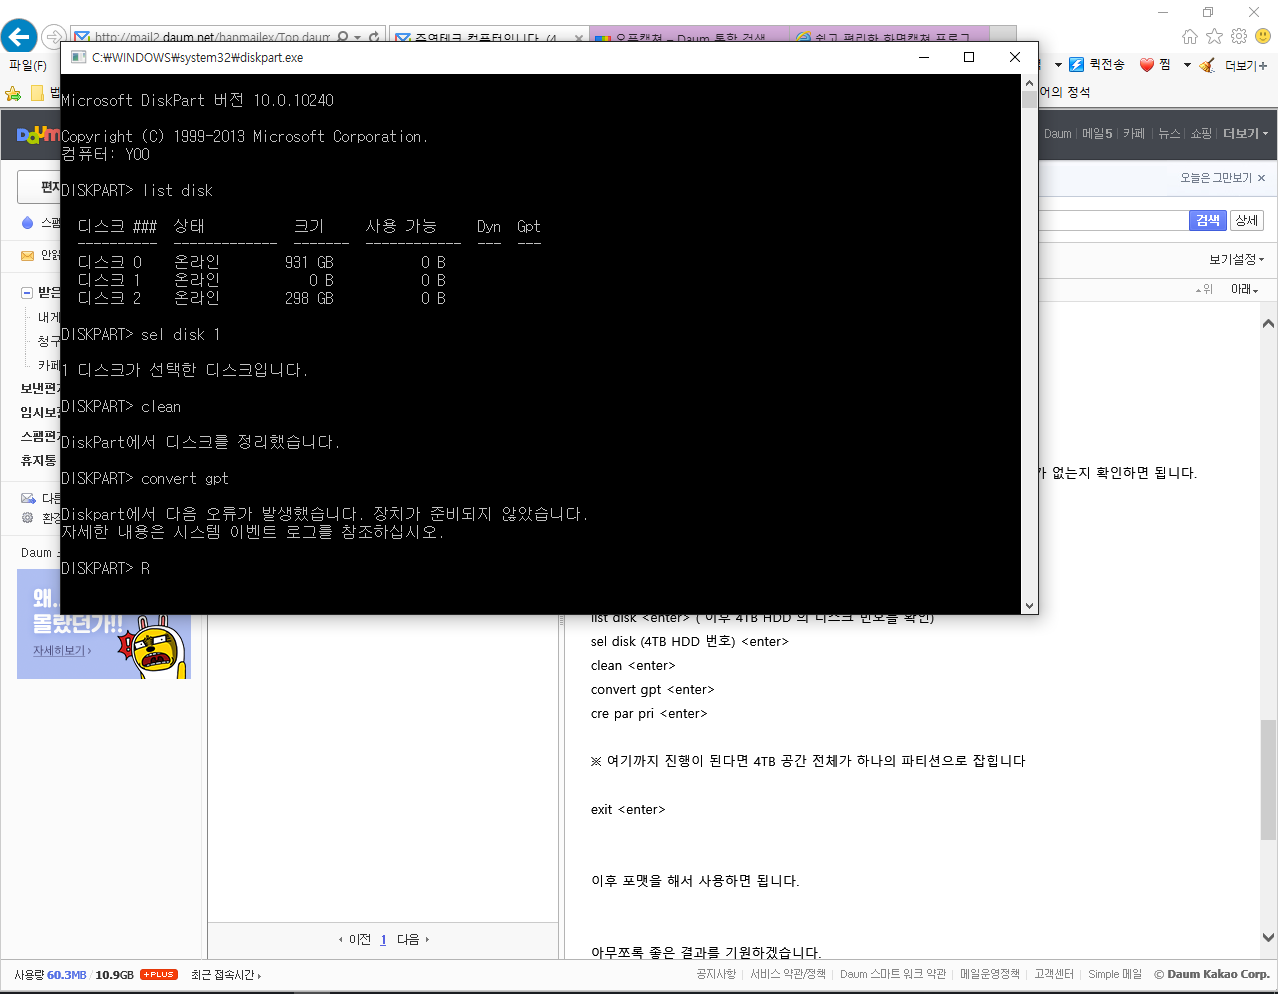Click the browser address bar URL

coord(210,37)
